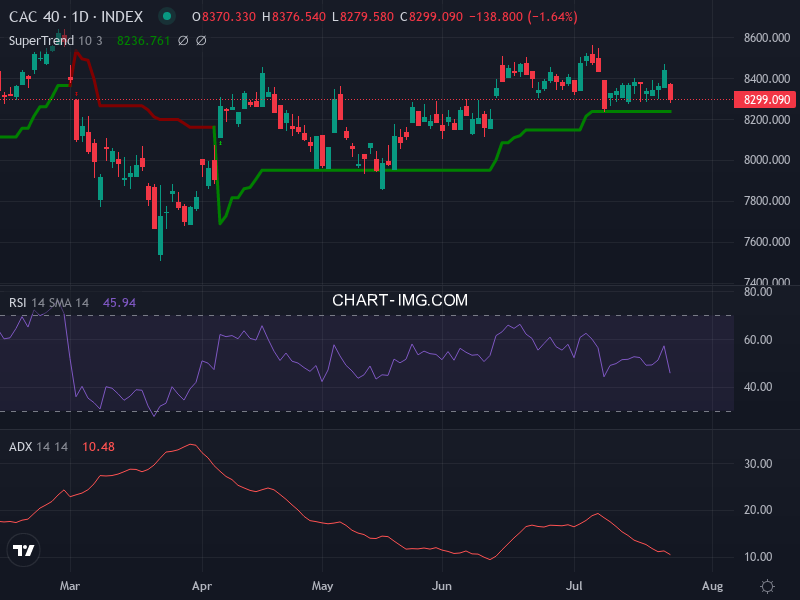Click the first ∅ symbol after SuperTrend value

click(183, 40)
